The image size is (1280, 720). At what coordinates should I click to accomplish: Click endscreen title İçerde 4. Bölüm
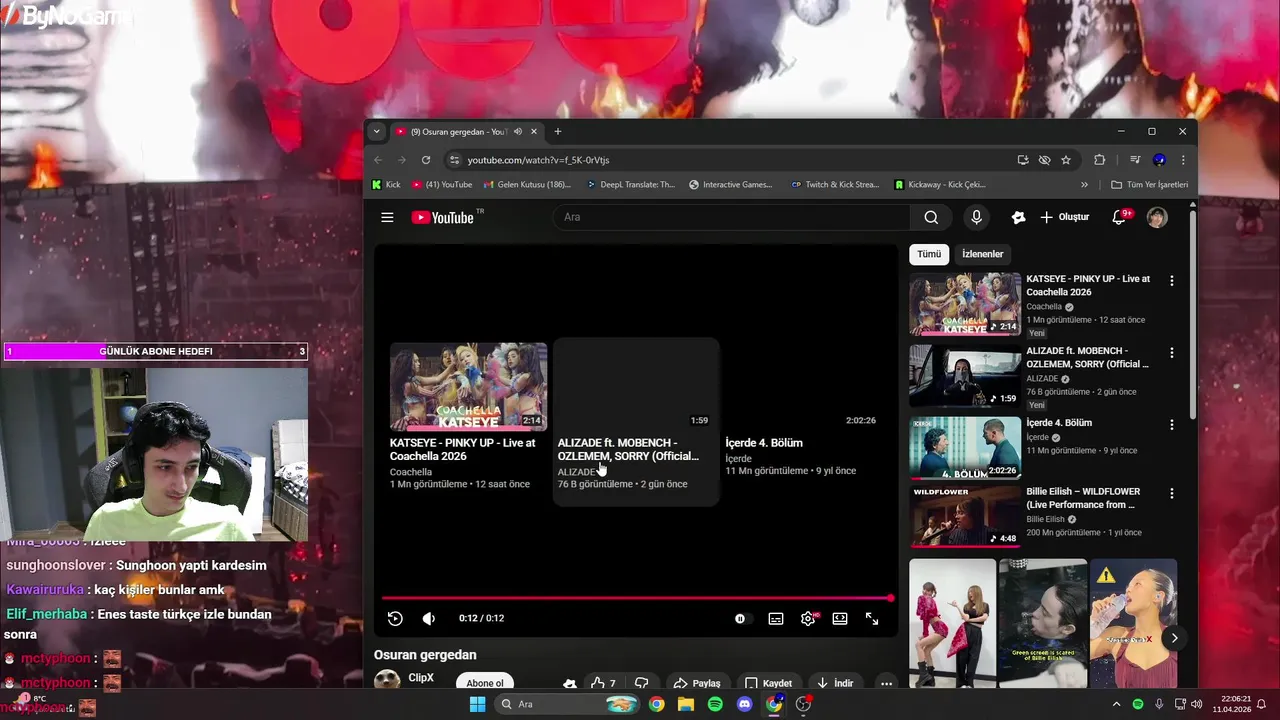pyautogui.click(x=764, y=443)
